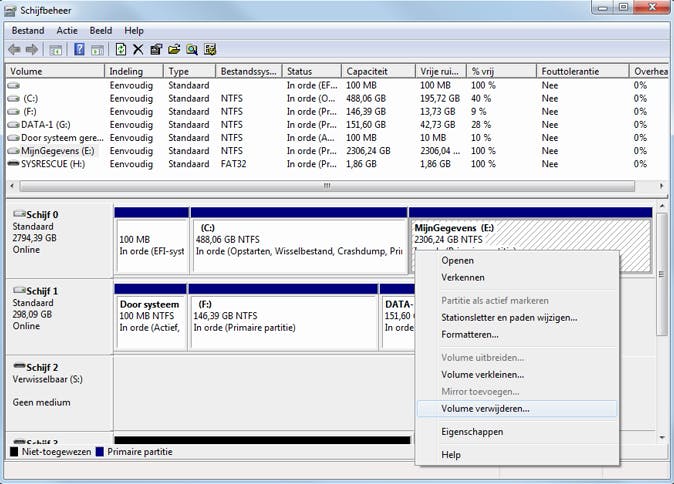Click the blue Help question mark icon
Viewport: 674px width, 484px height.
(x=79, y=49)
